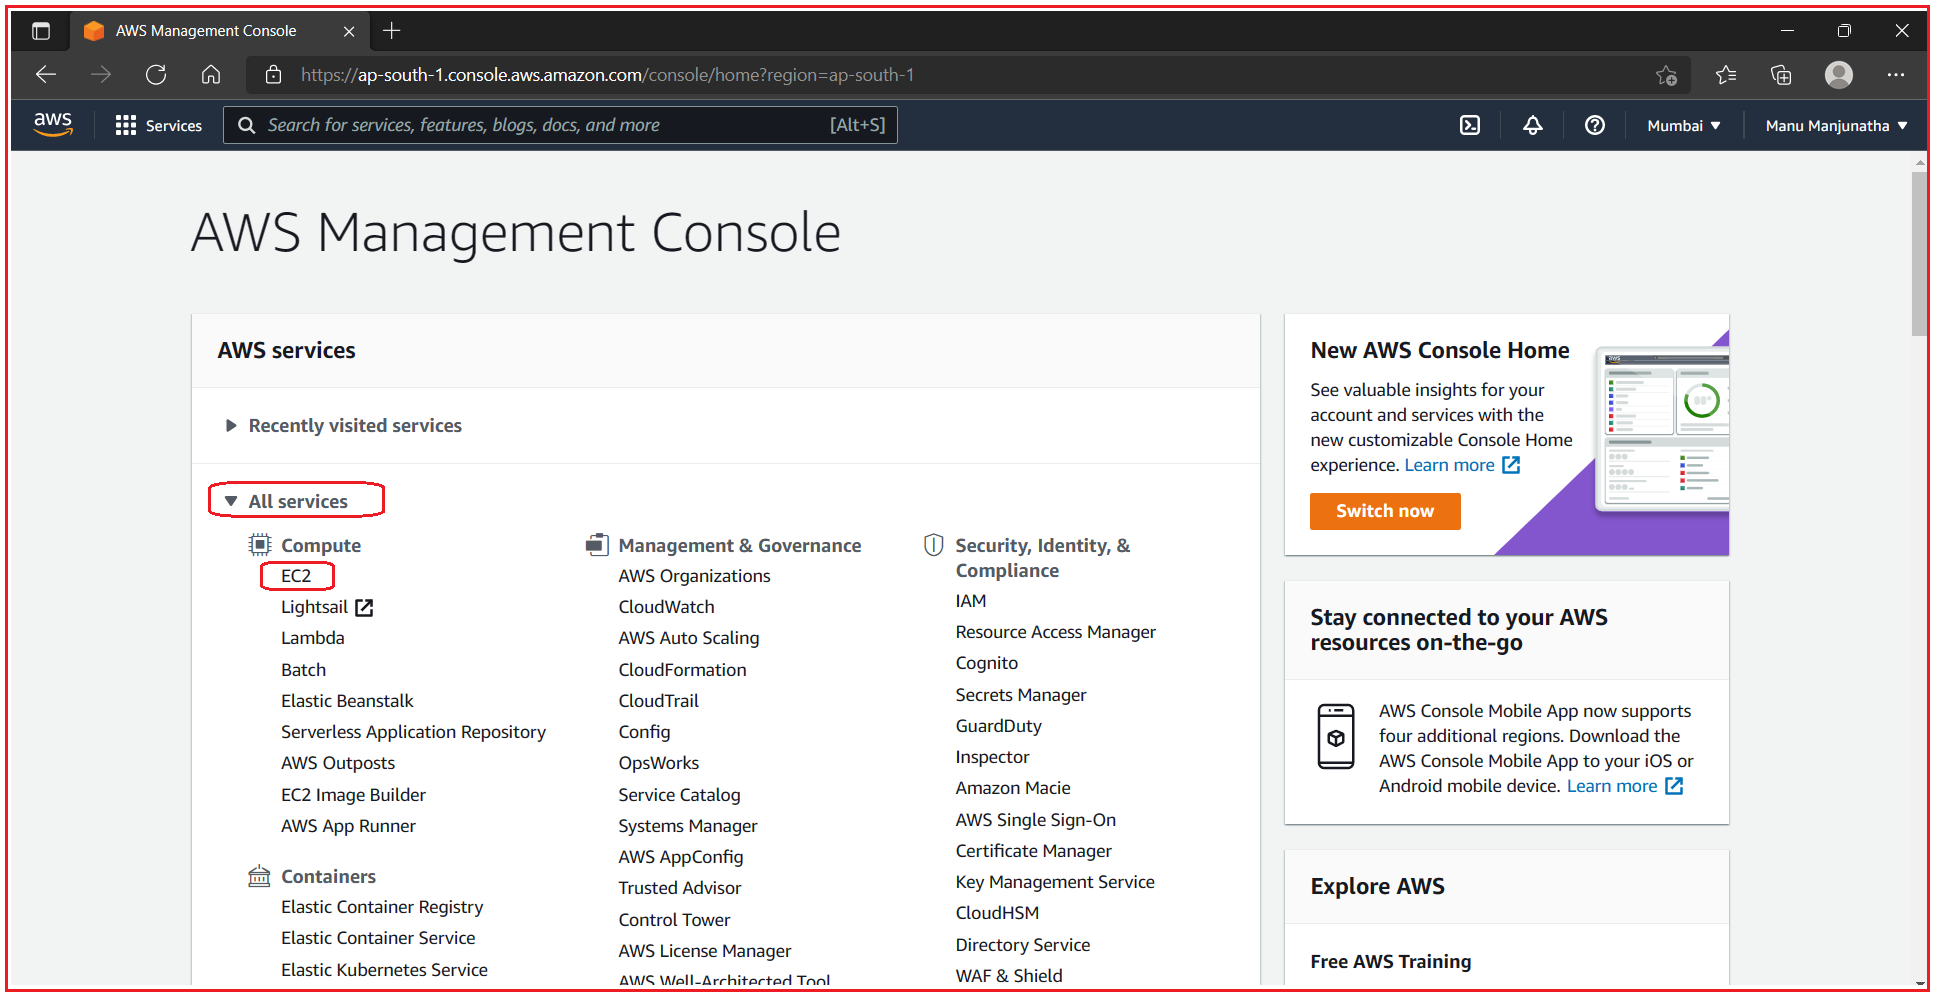Click the Security shield category icon
The height and width of the screenshot is (997, 1937).
pyautogui.click(x=933, y=545)
